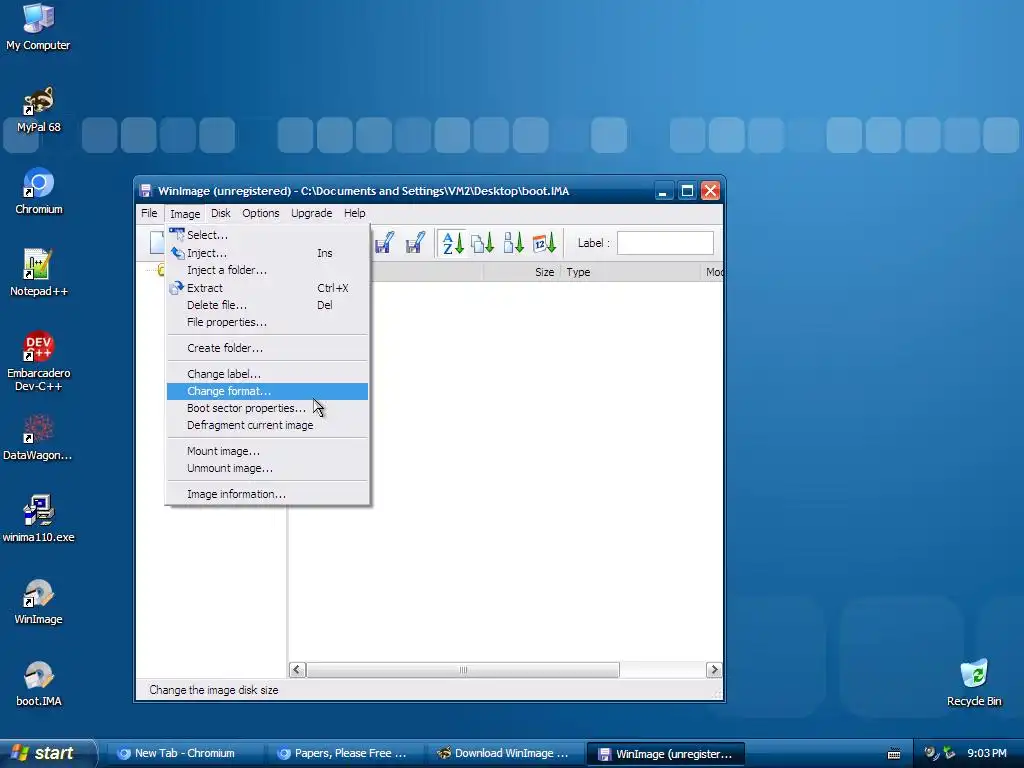This screenshot has width=1024, height=768.
Task: Open Image information... menu entry
Action: click(x=267, y=494)
